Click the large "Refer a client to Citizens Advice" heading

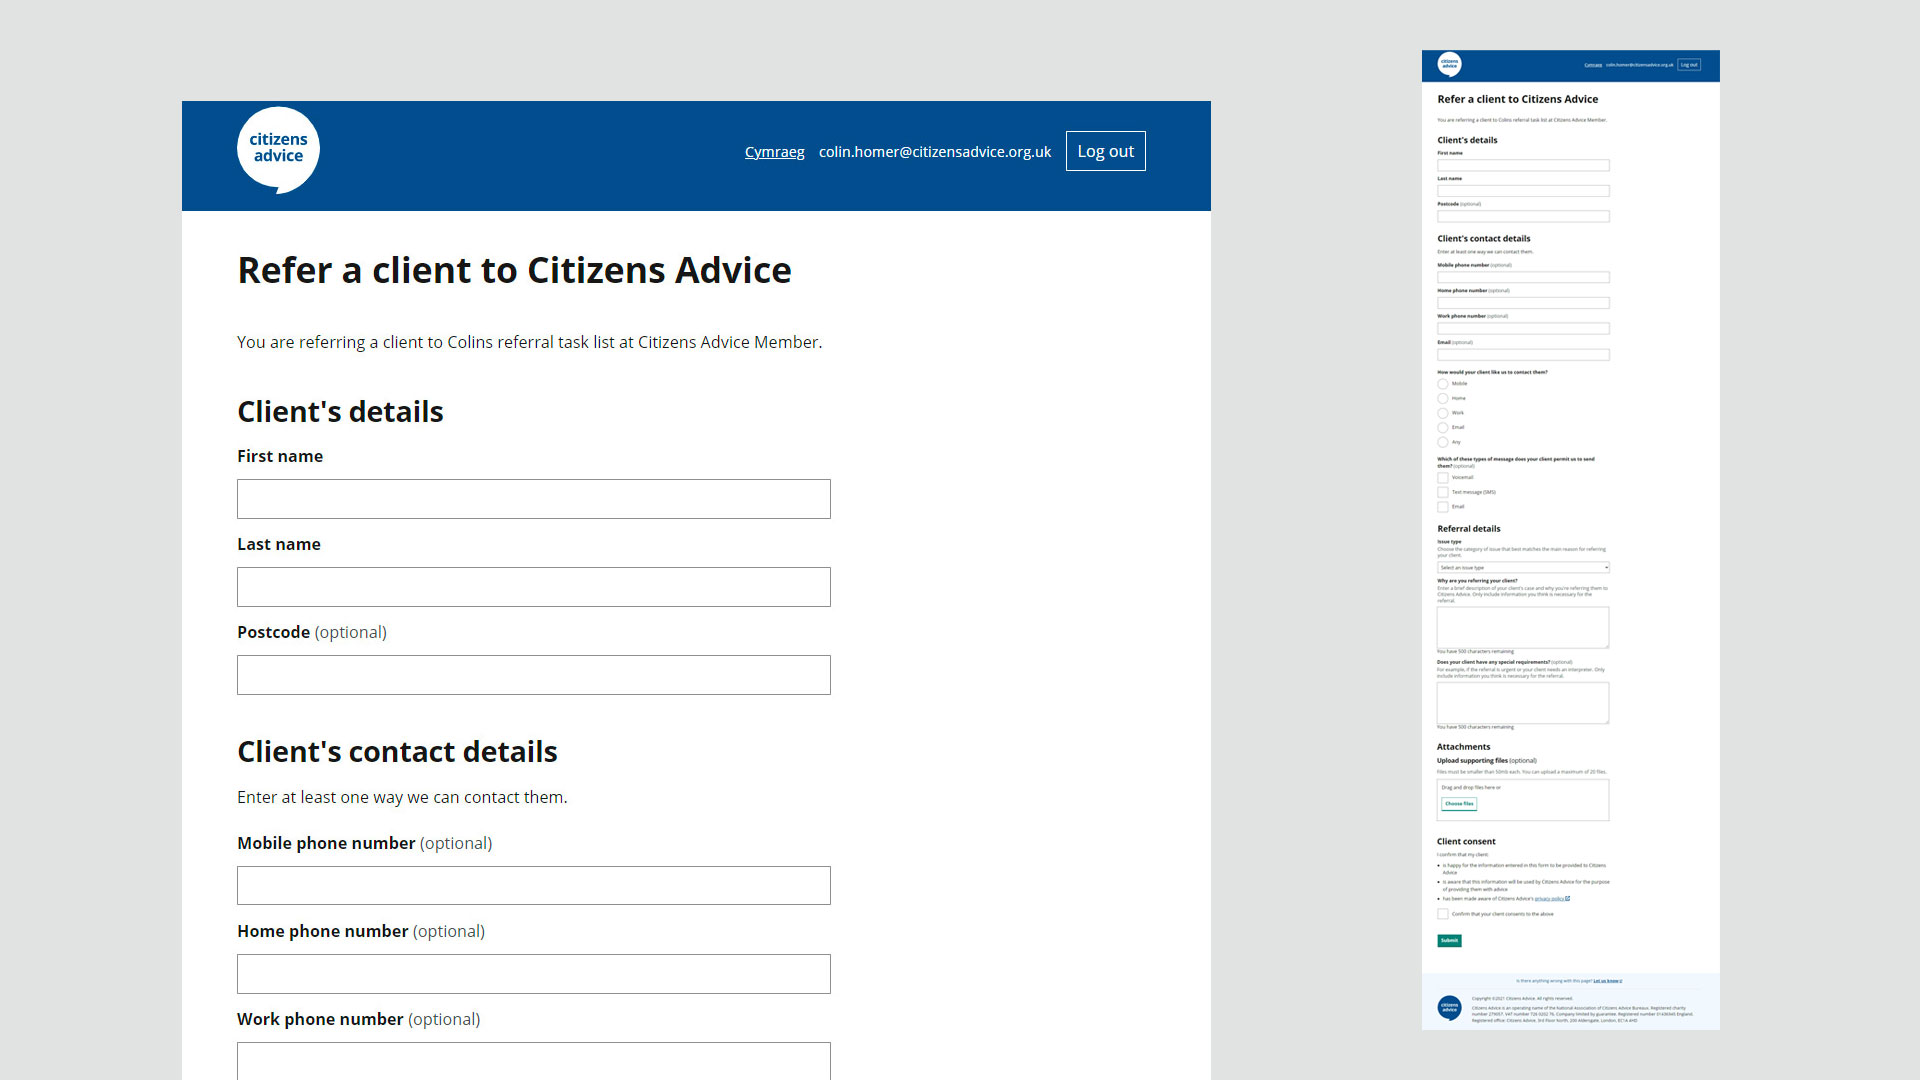click(x=514, y=271)
